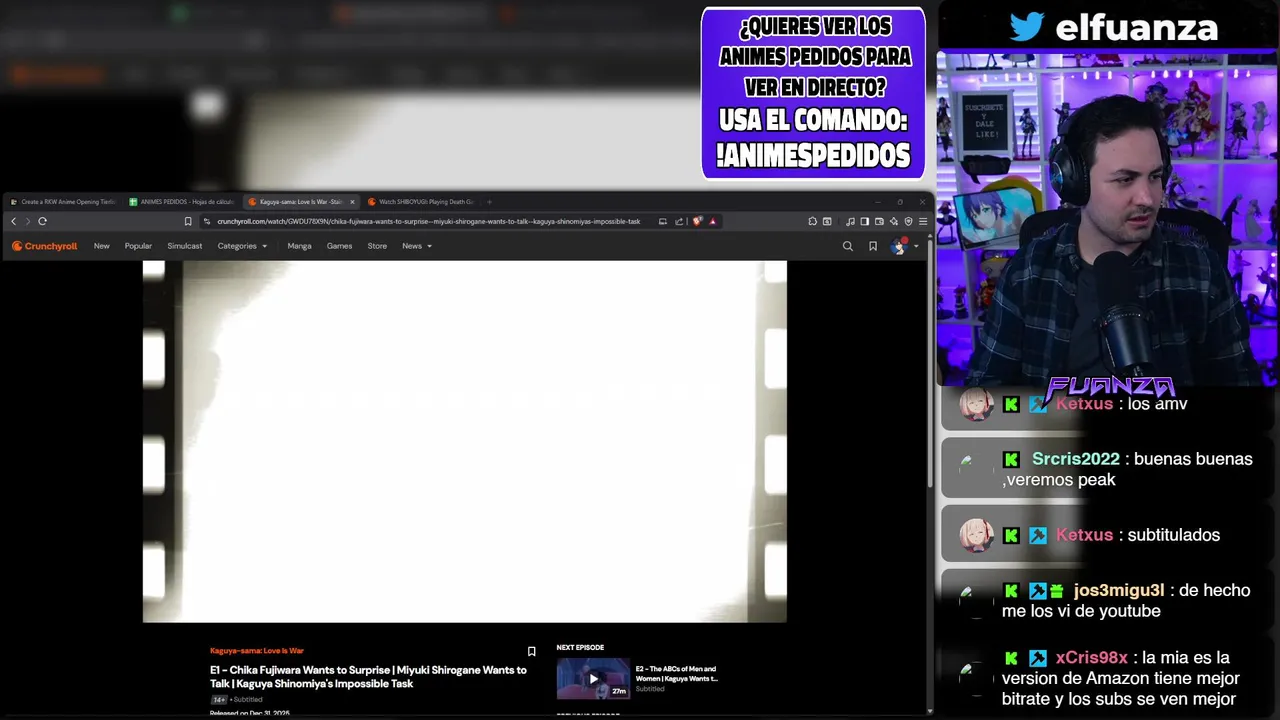Expand the News dropdown
1280x720 pixels.
pyautogui.click(x=417, y=246)
